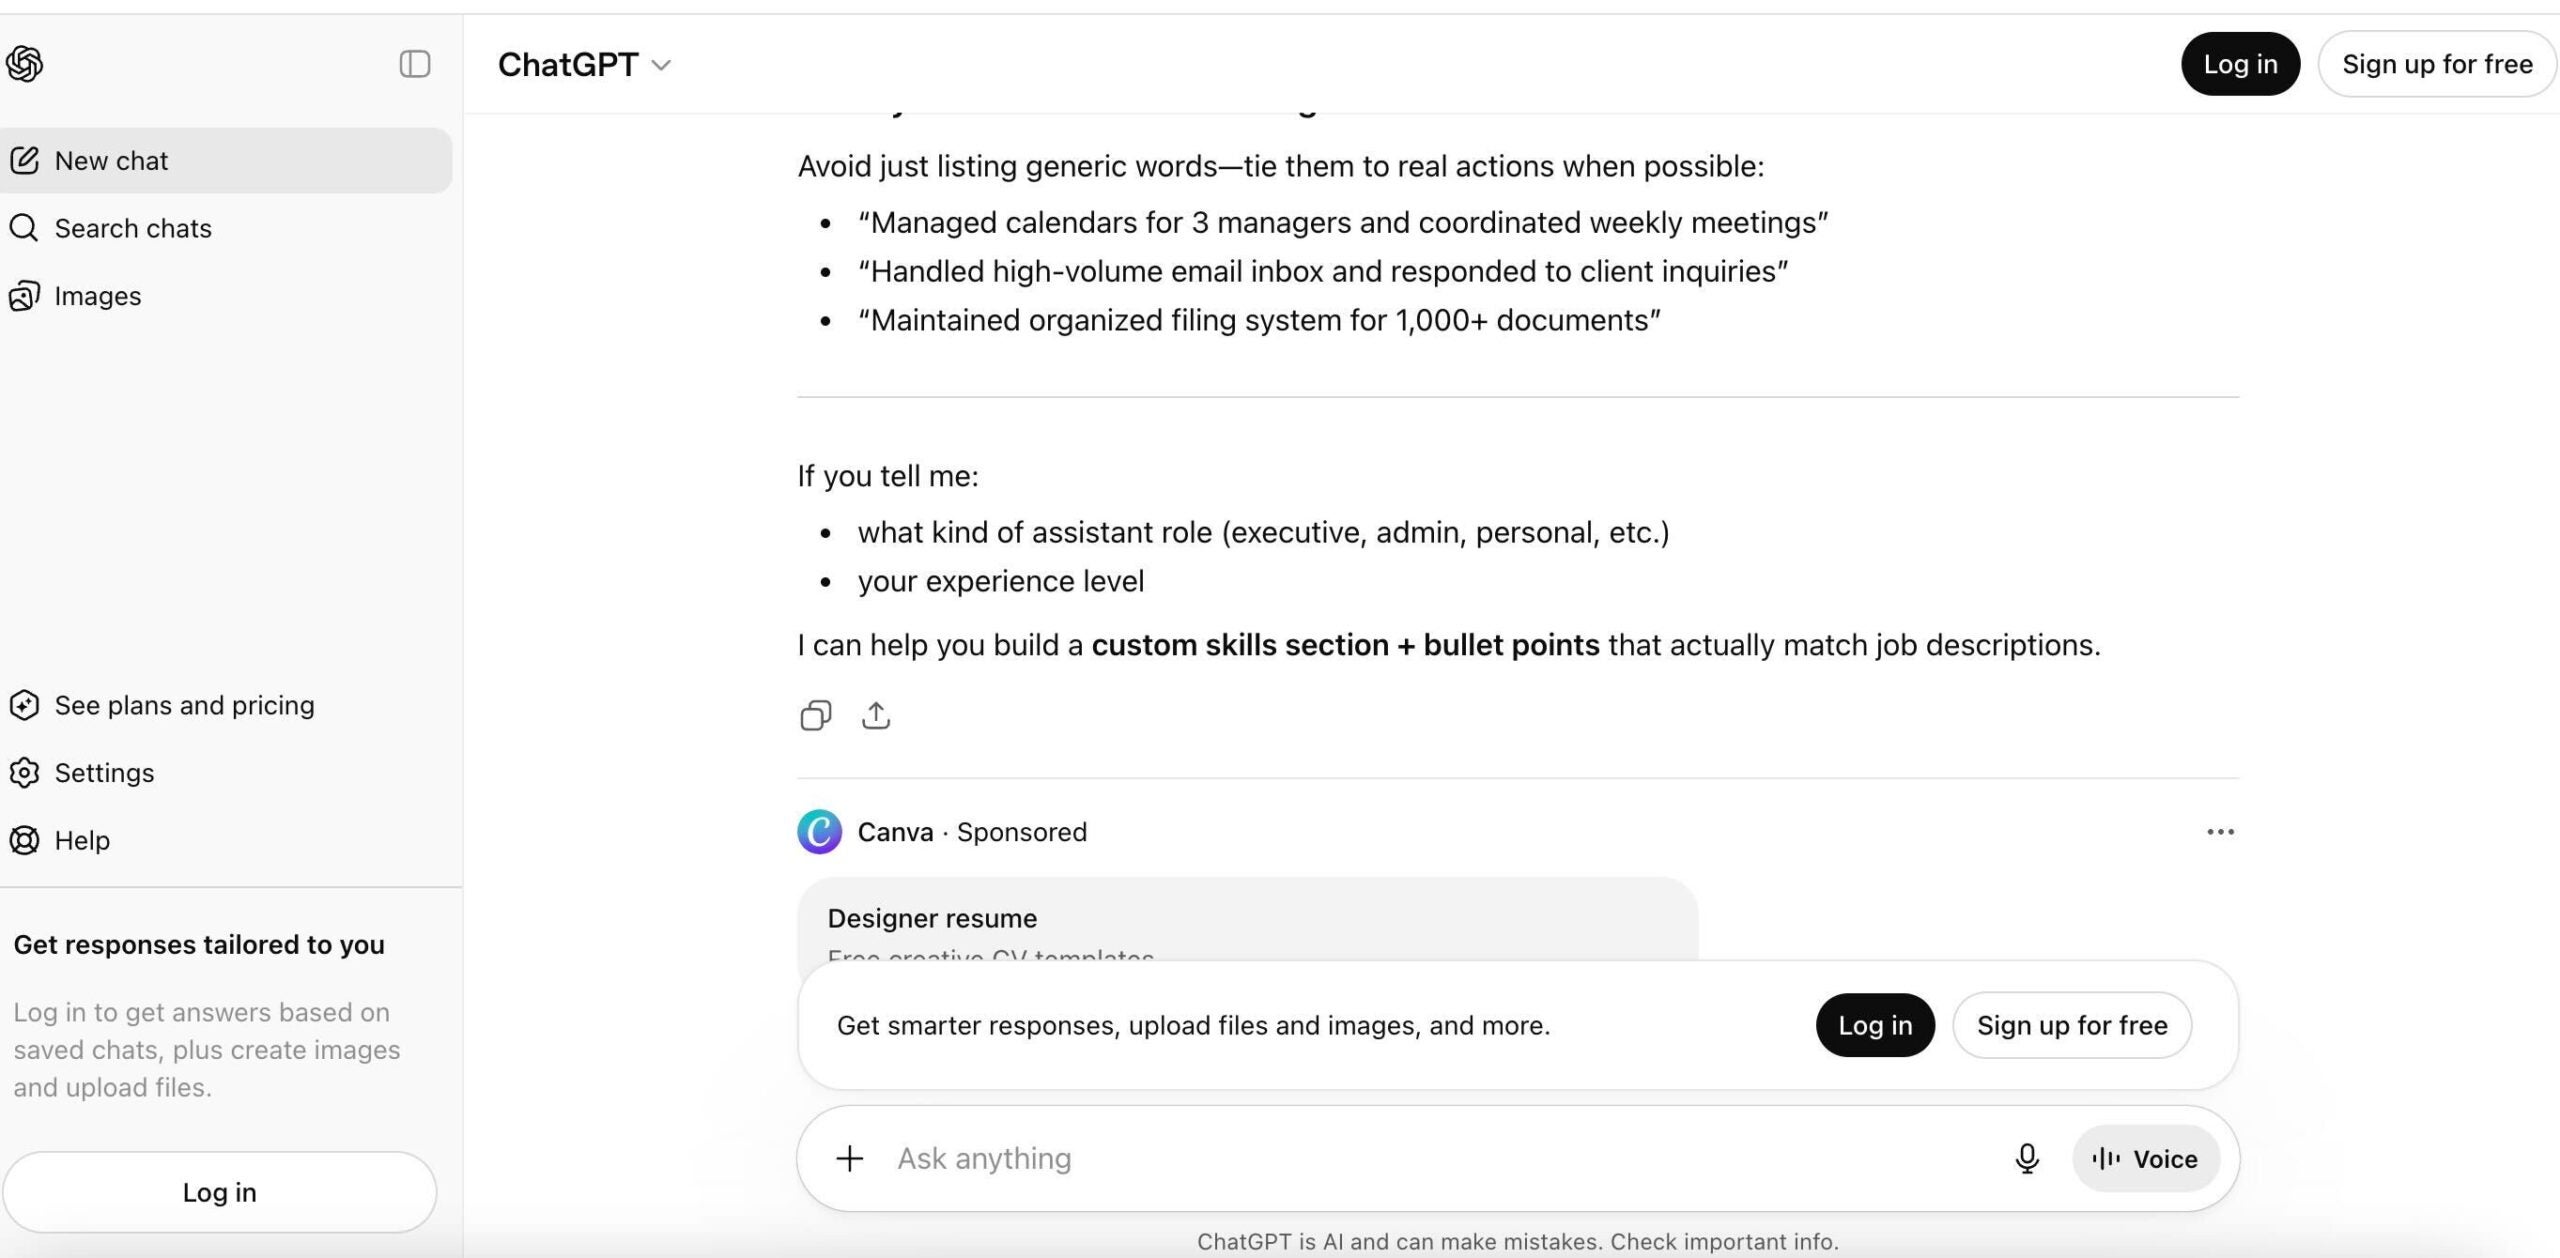Open Canva ad options three-dot menu
The width and height of the screenshot is (2560, 1258).
(2219, 832)
